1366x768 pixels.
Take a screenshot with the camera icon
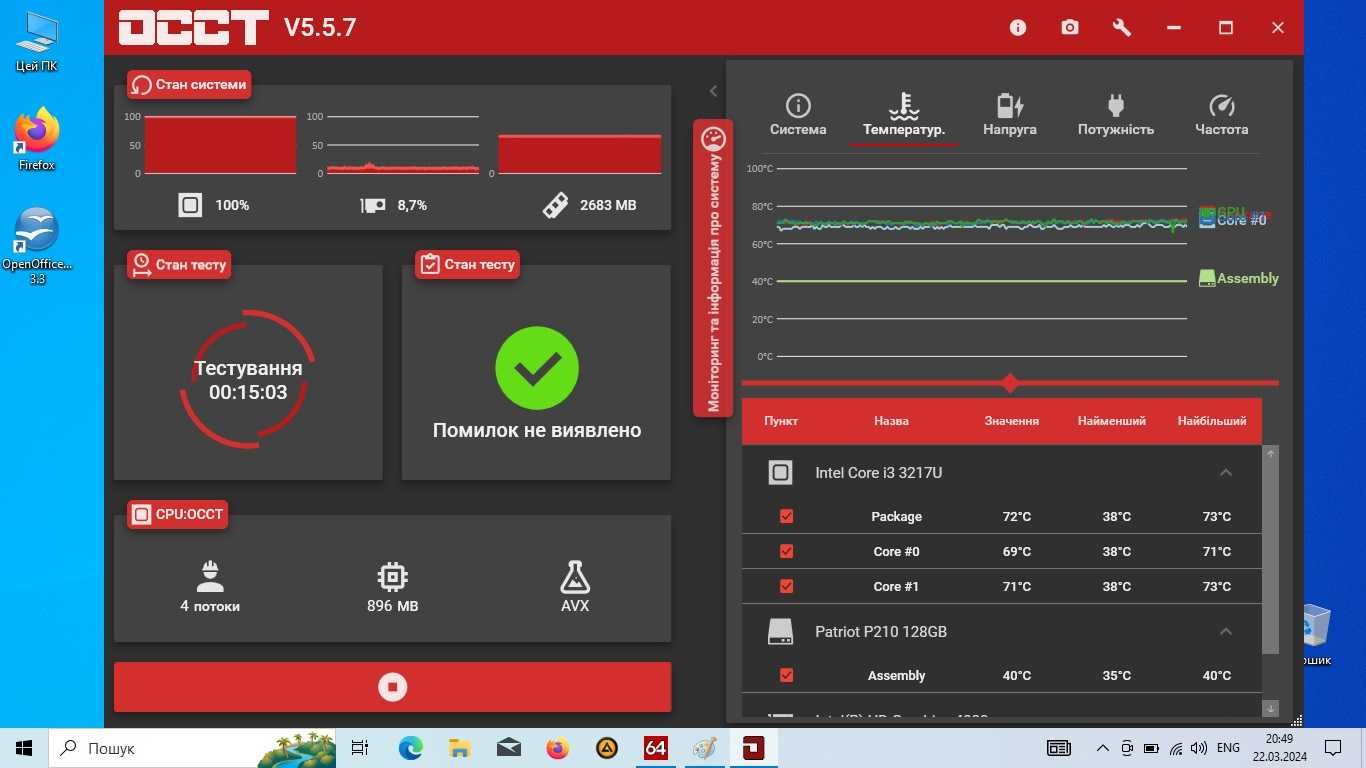[x=1070, y=28]
